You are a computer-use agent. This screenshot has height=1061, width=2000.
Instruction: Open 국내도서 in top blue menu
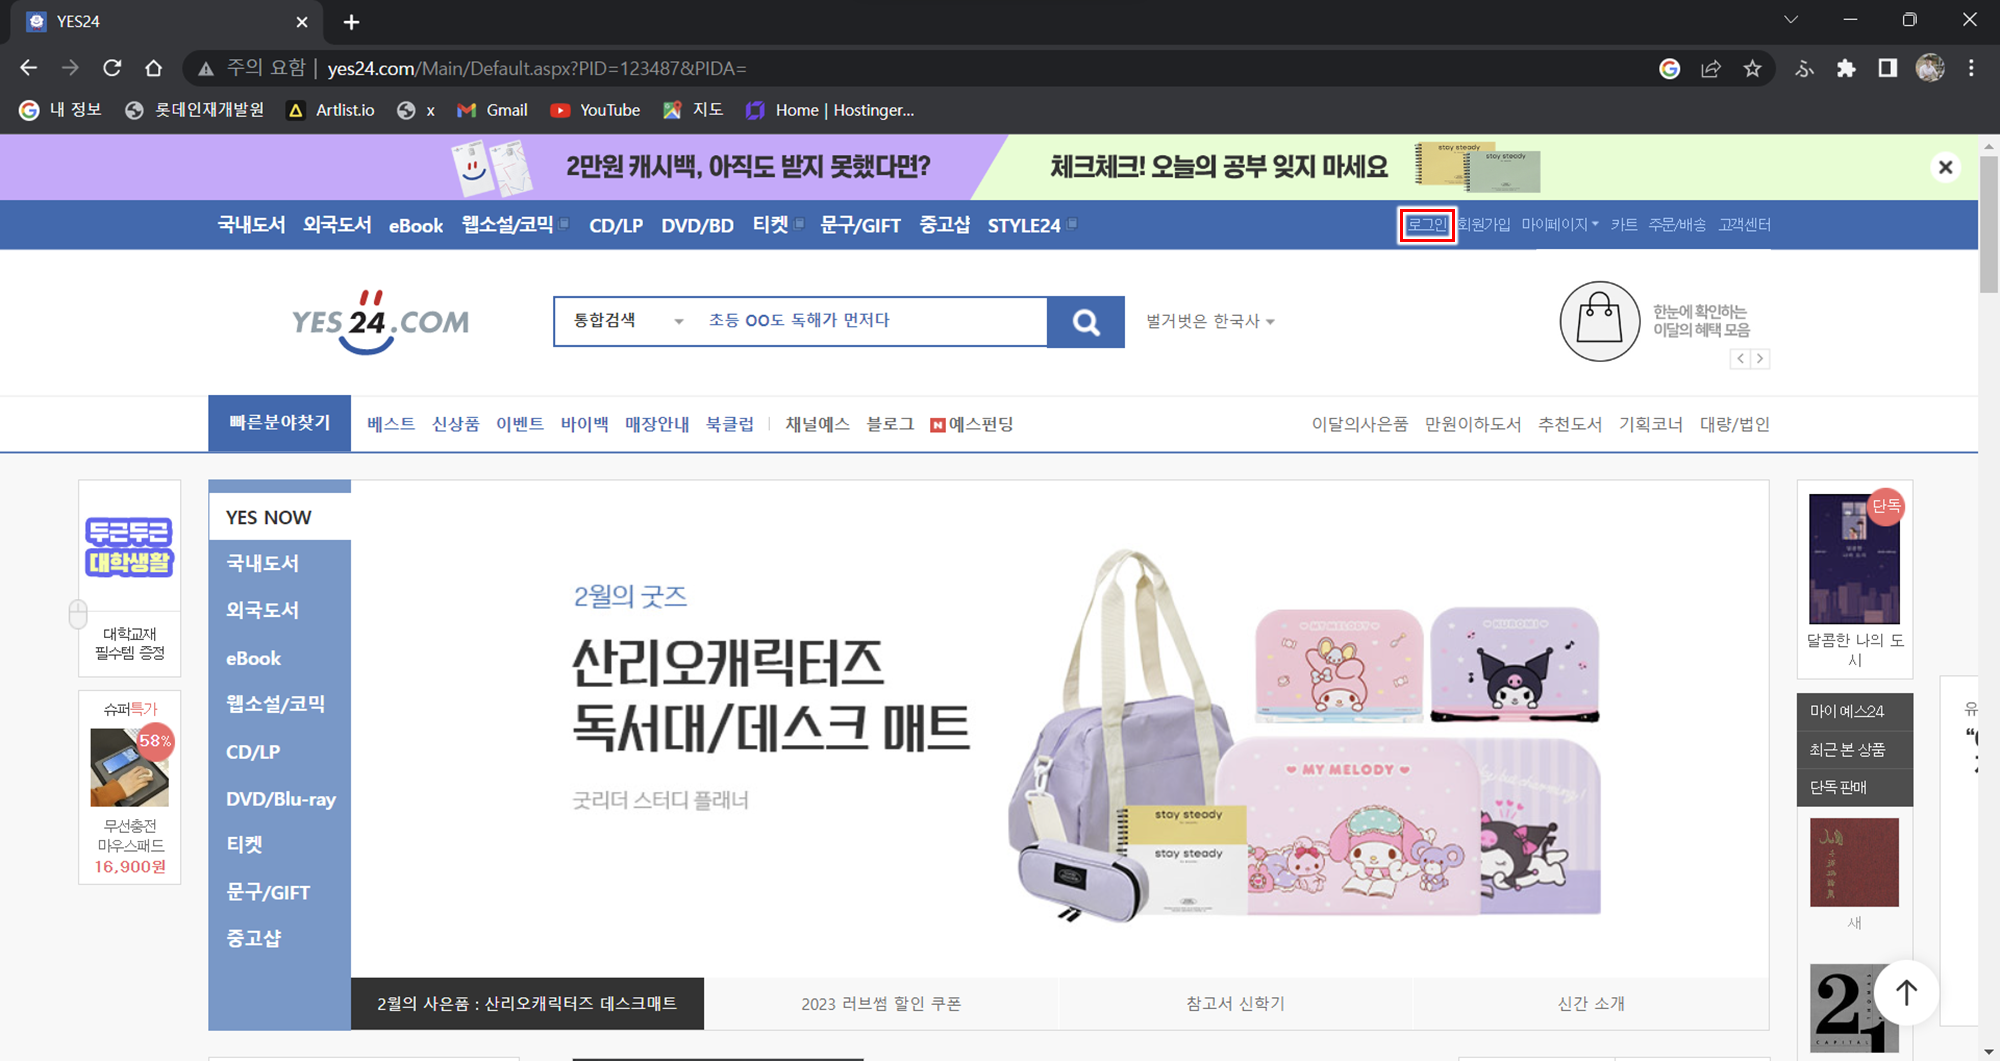[252, 225]
